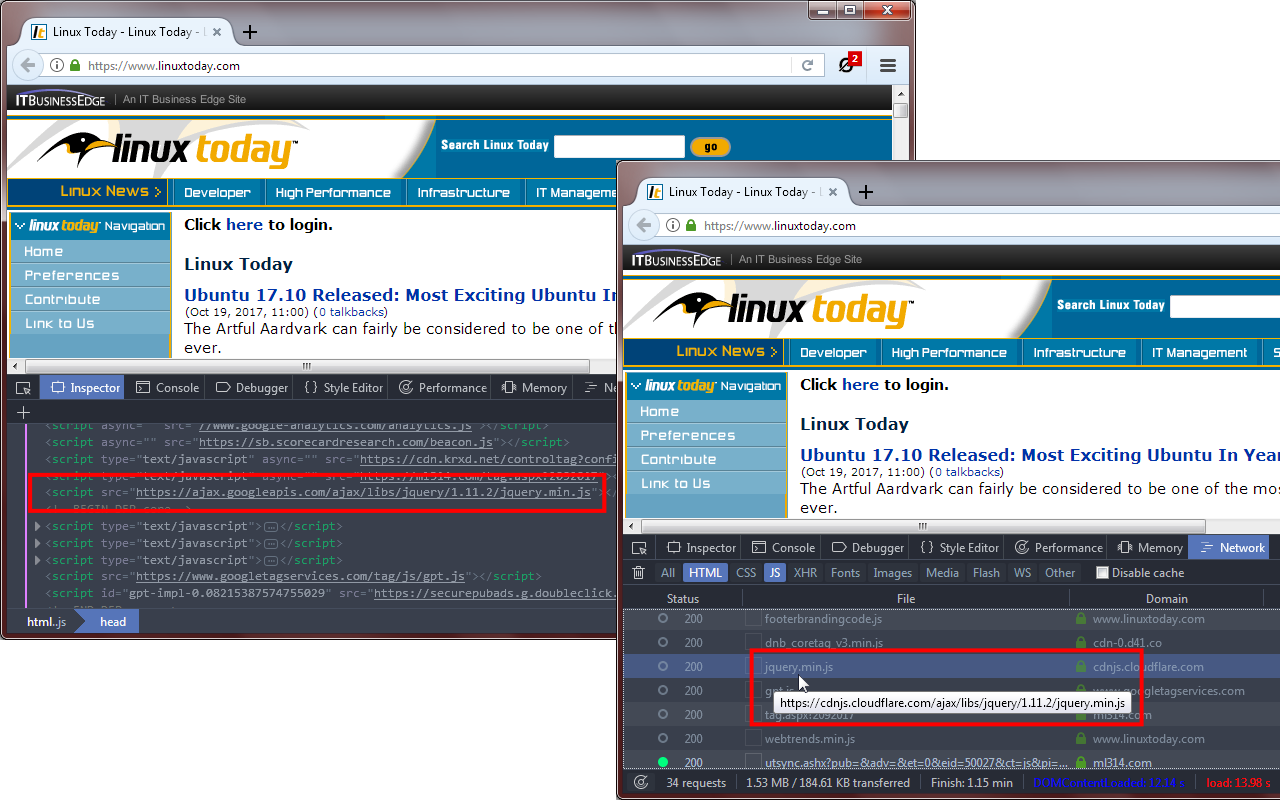Open Developer menu item in front window
This screenshot has height=800, width=1280.
coord(833,353)
